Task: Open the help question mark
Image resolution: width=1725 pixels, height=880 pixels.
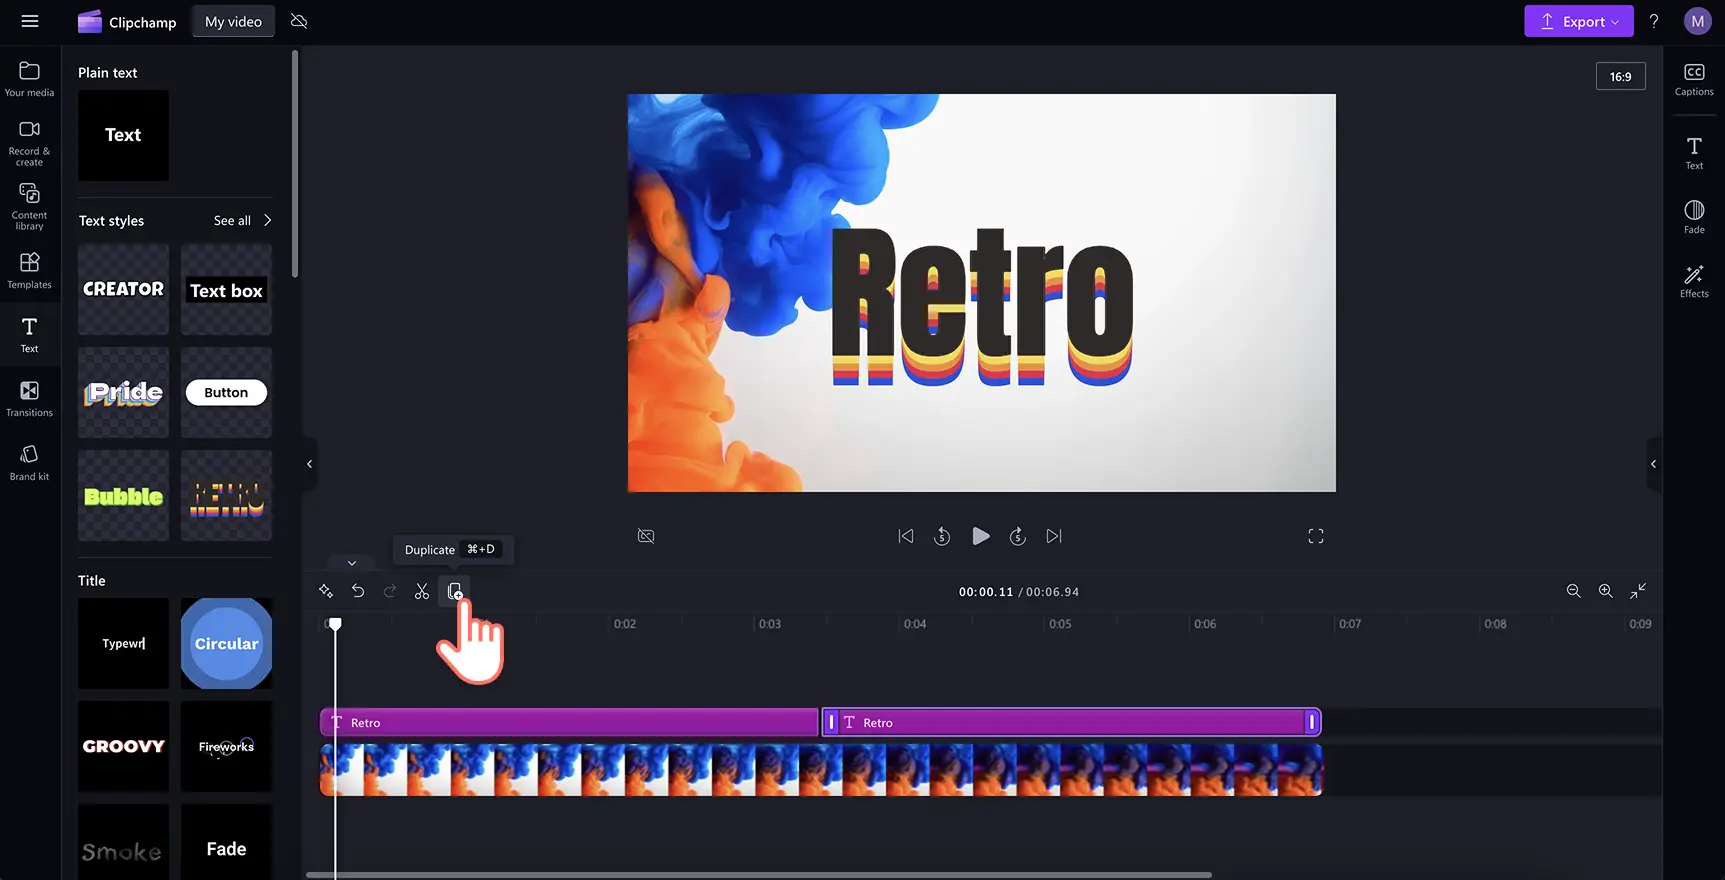Action: tap(1654, 21)
